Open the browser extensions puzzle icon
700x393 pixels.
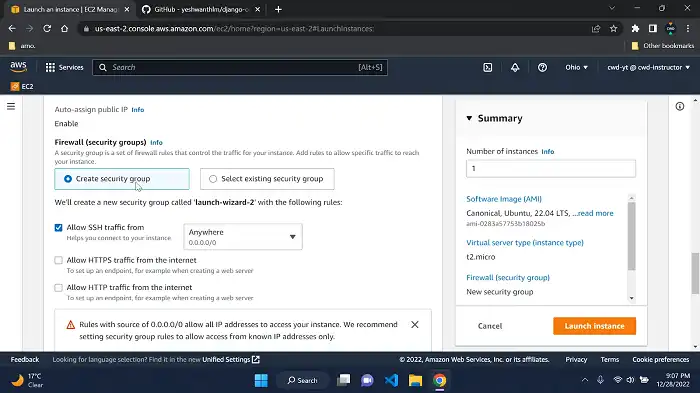(x=635, y=29)
